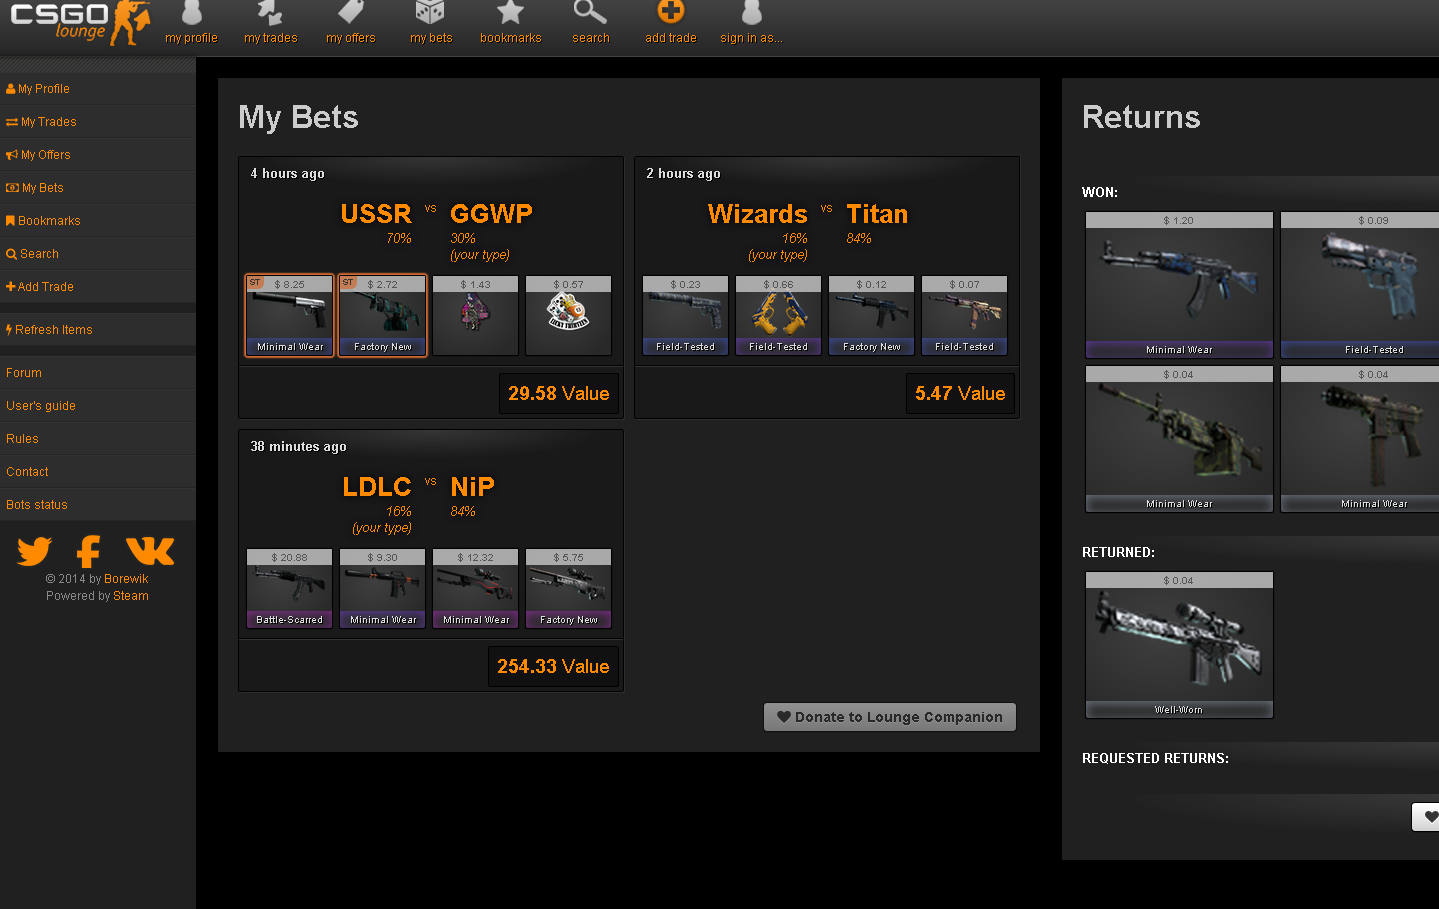Follow the Borewik credit link
Screen dimensions: 1439x909
pyautogui.click(x=126, y=579)
